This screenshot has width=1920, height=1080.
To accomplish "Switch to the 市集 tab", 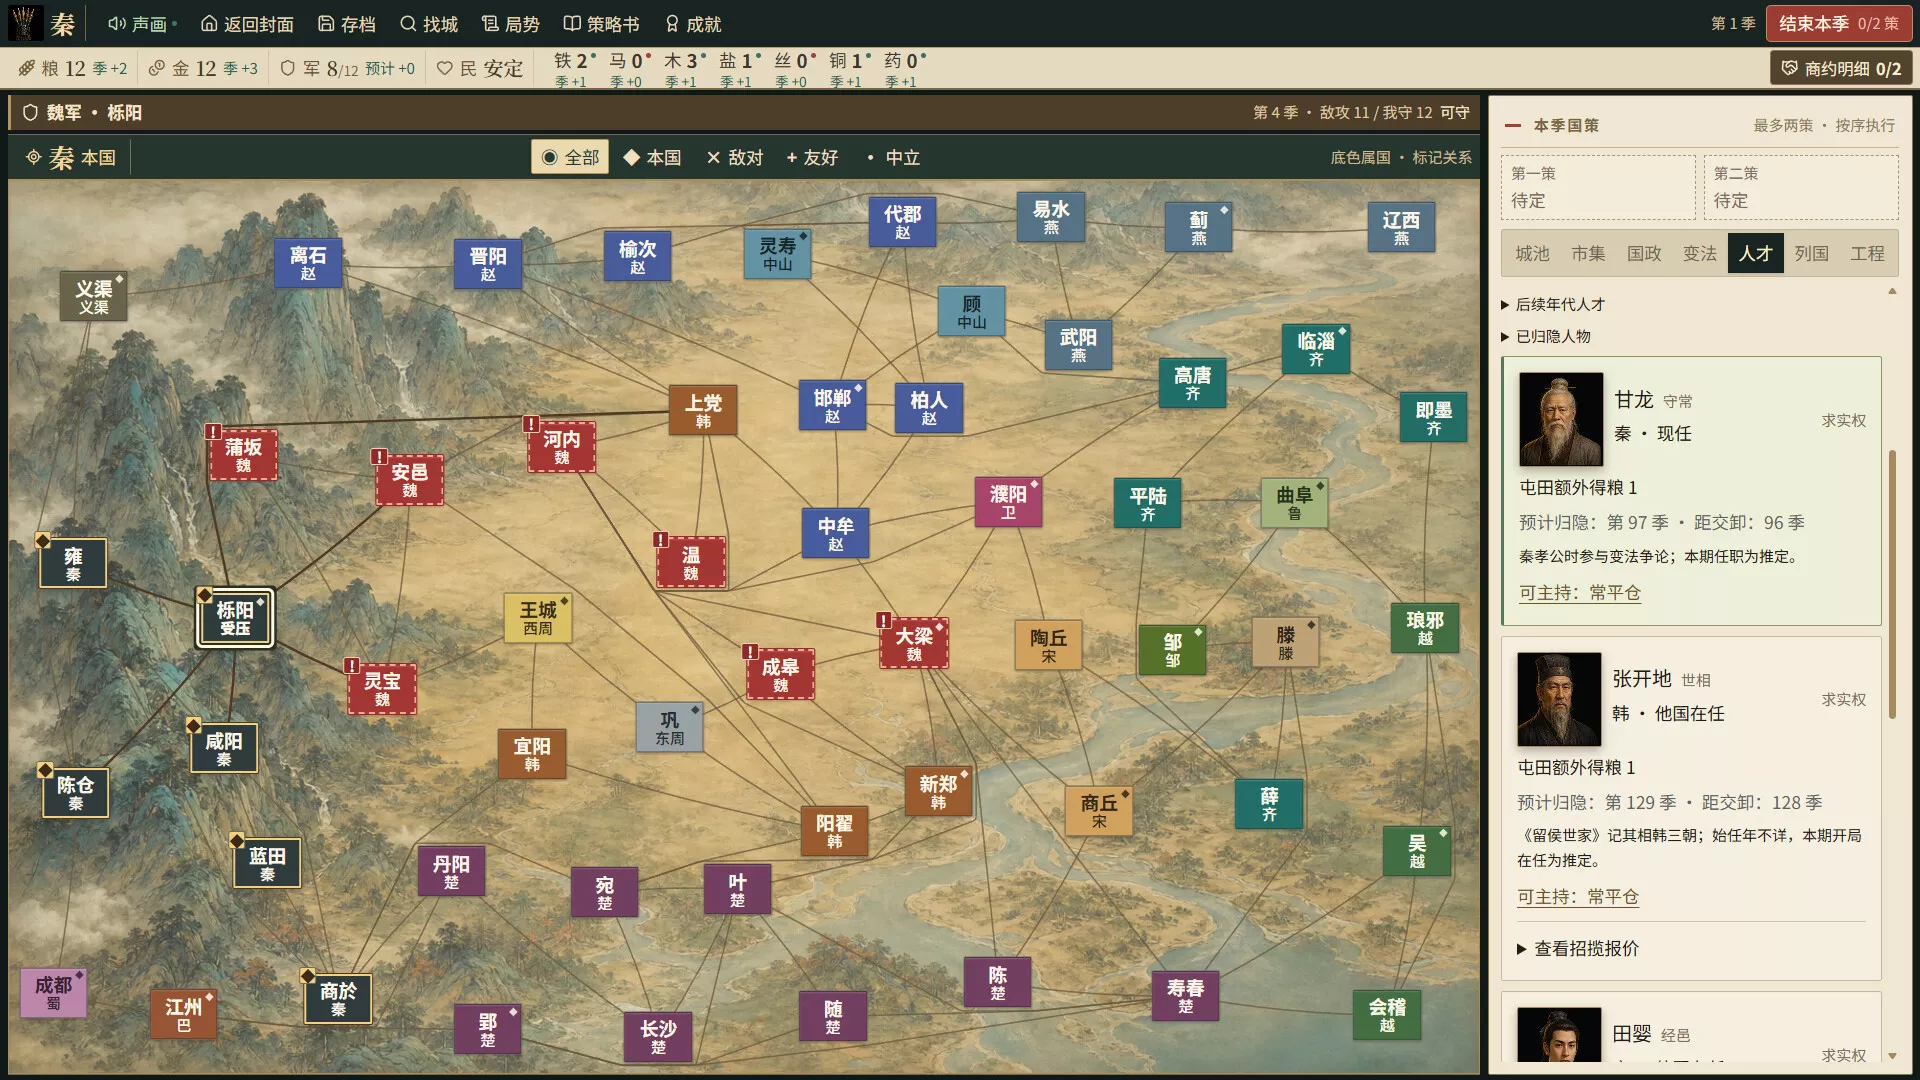I will click(x=1588, y=254).
